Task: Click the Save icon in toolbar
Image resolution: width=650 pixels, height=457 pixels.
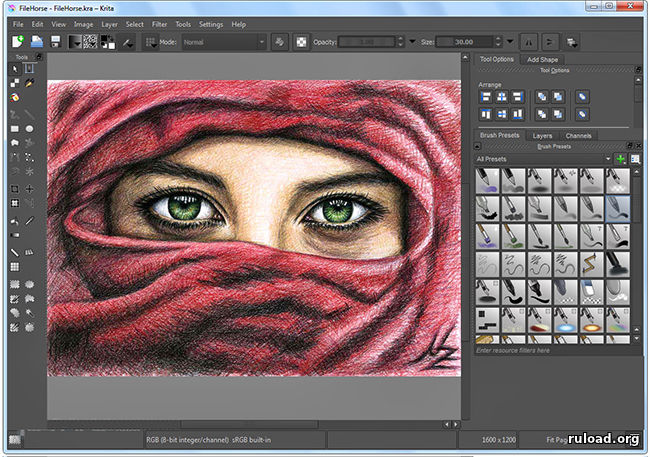Action: tap(57, 42)
